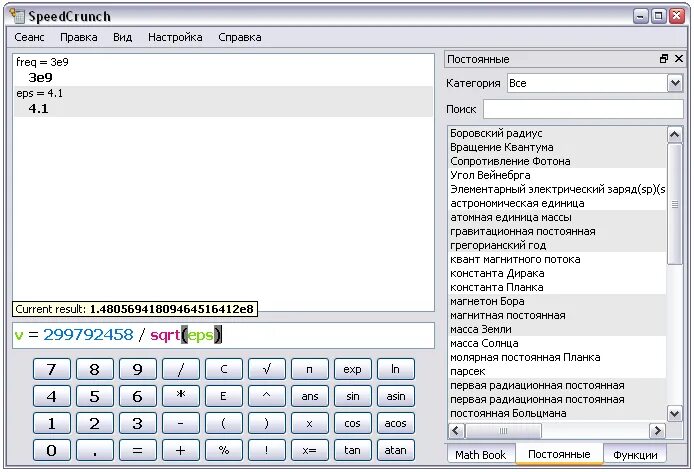Click the decimal point key
This screenshot has height=472, width=694.
point(94,450)
